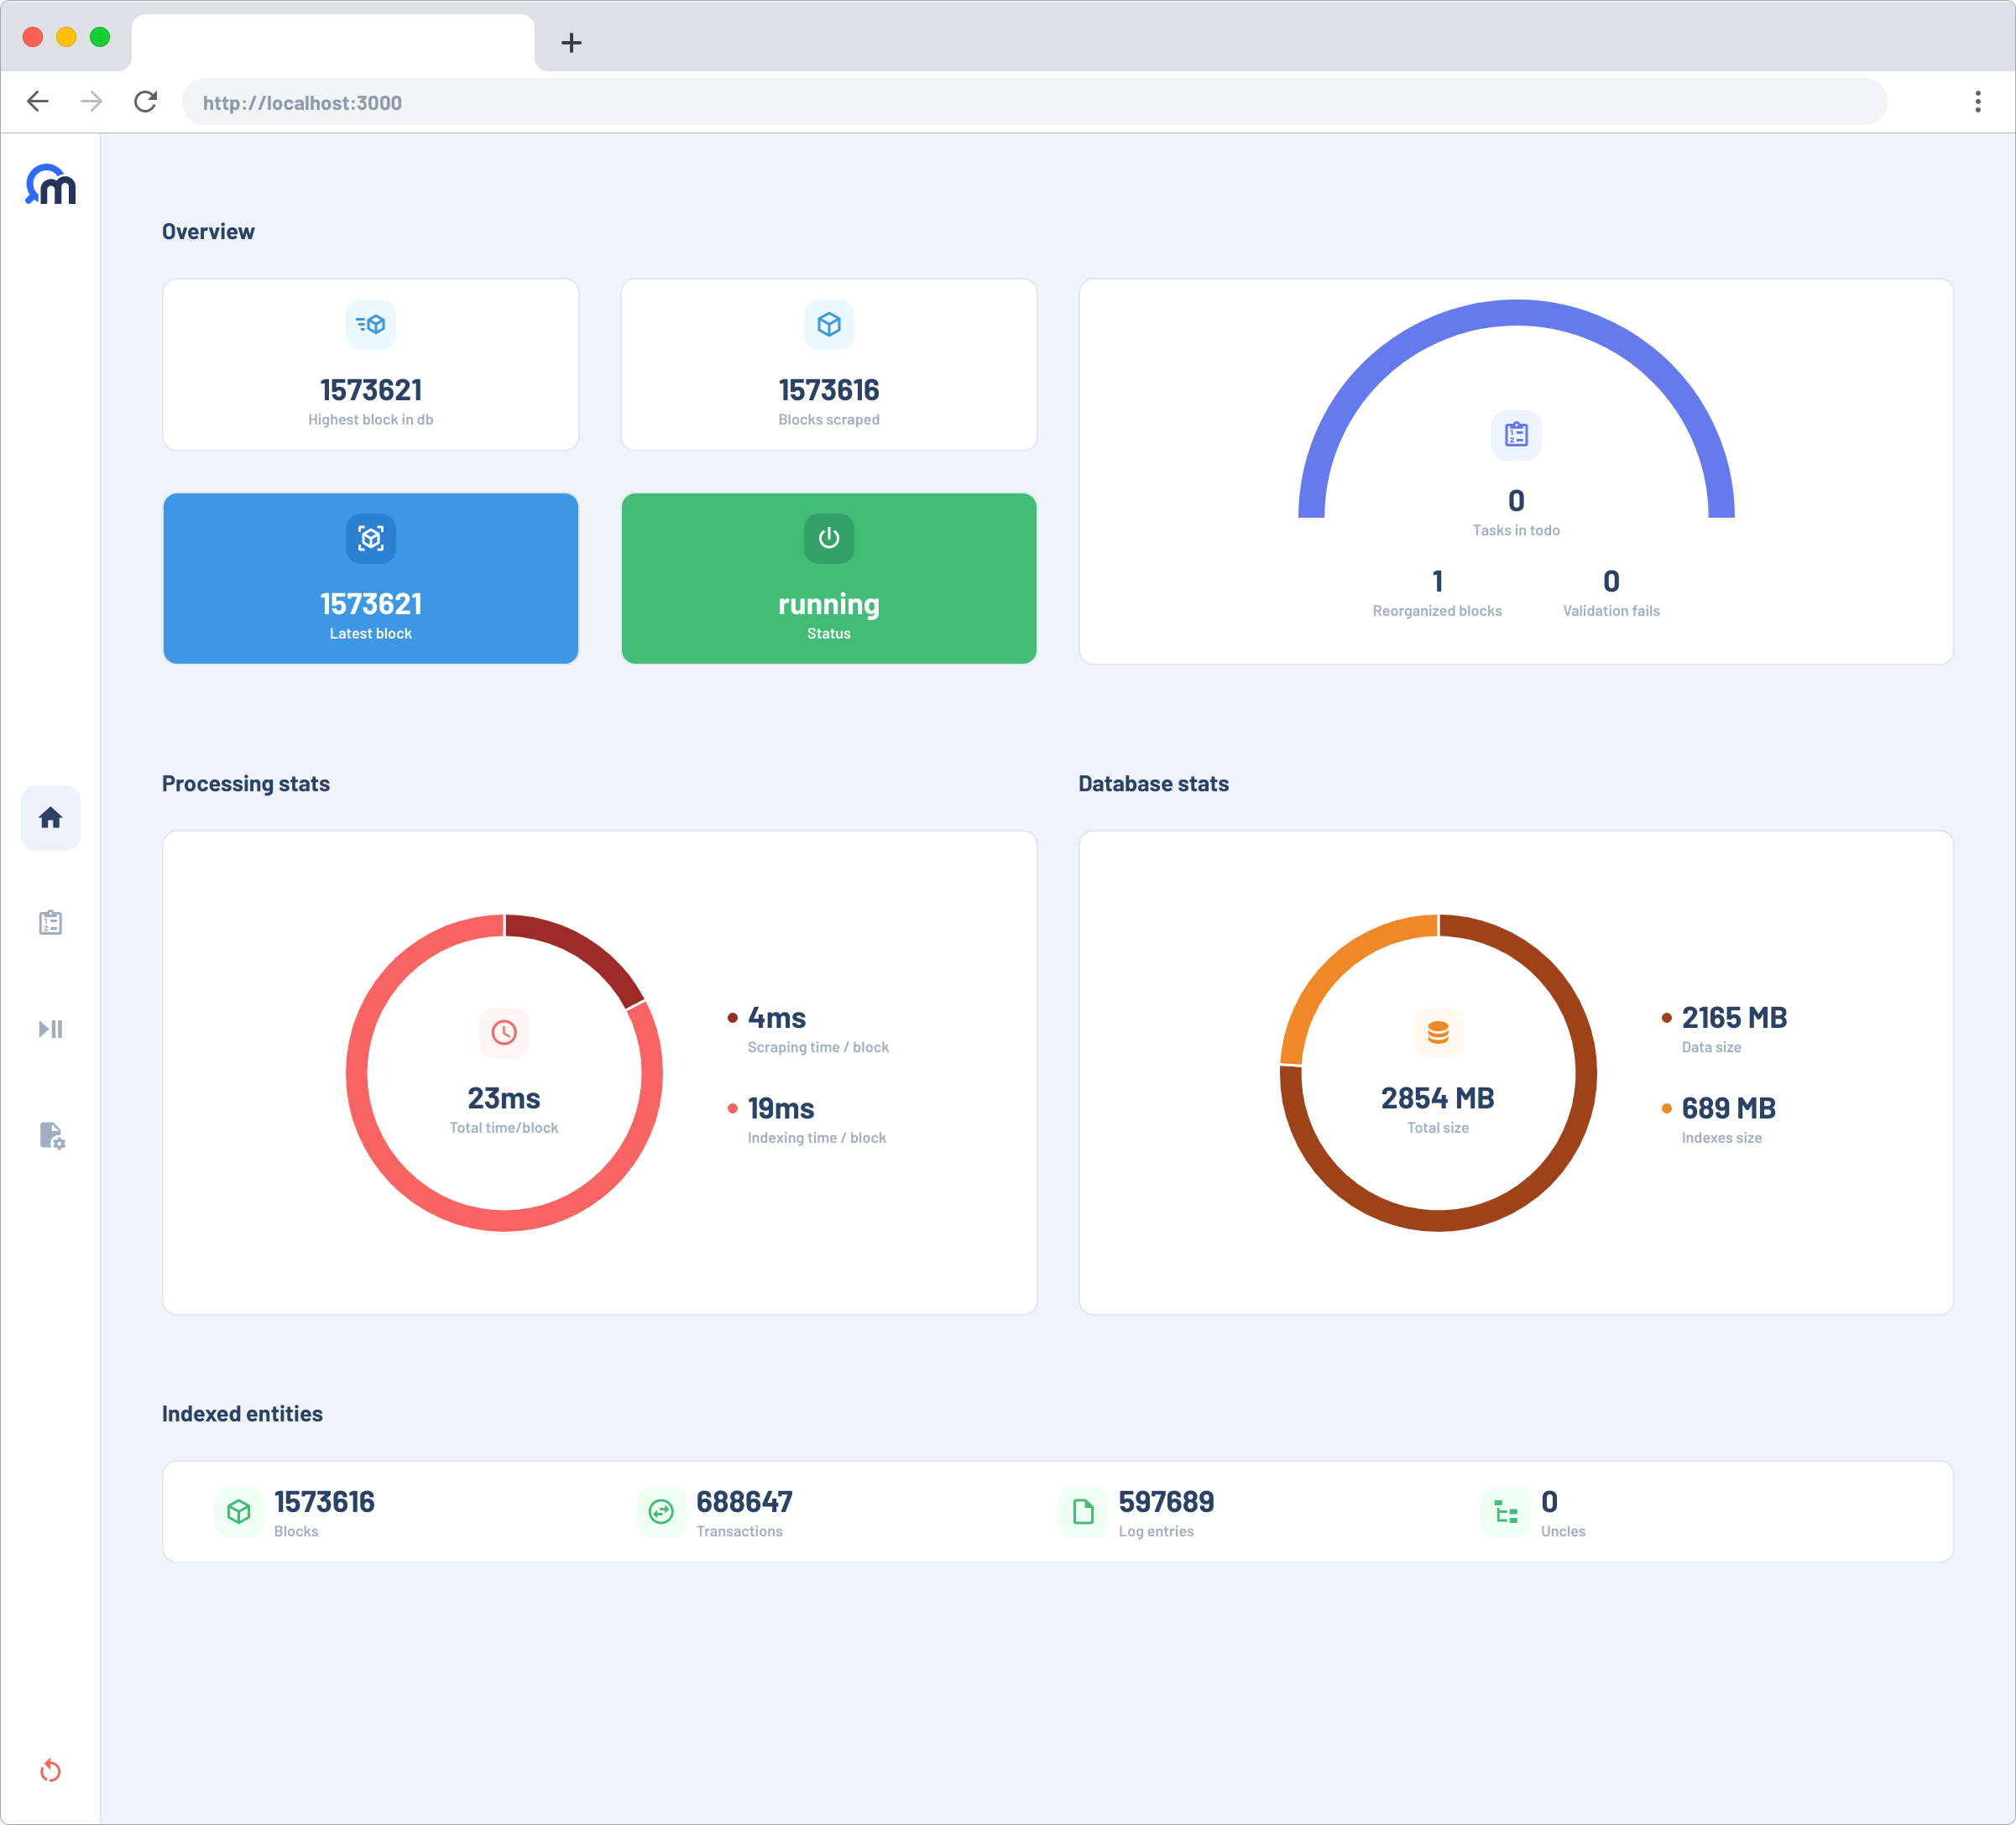Click the Uncles tree icon
This screenshot has height=1825, width=2016.
pyautogui.click(x=1505, y=1511)
